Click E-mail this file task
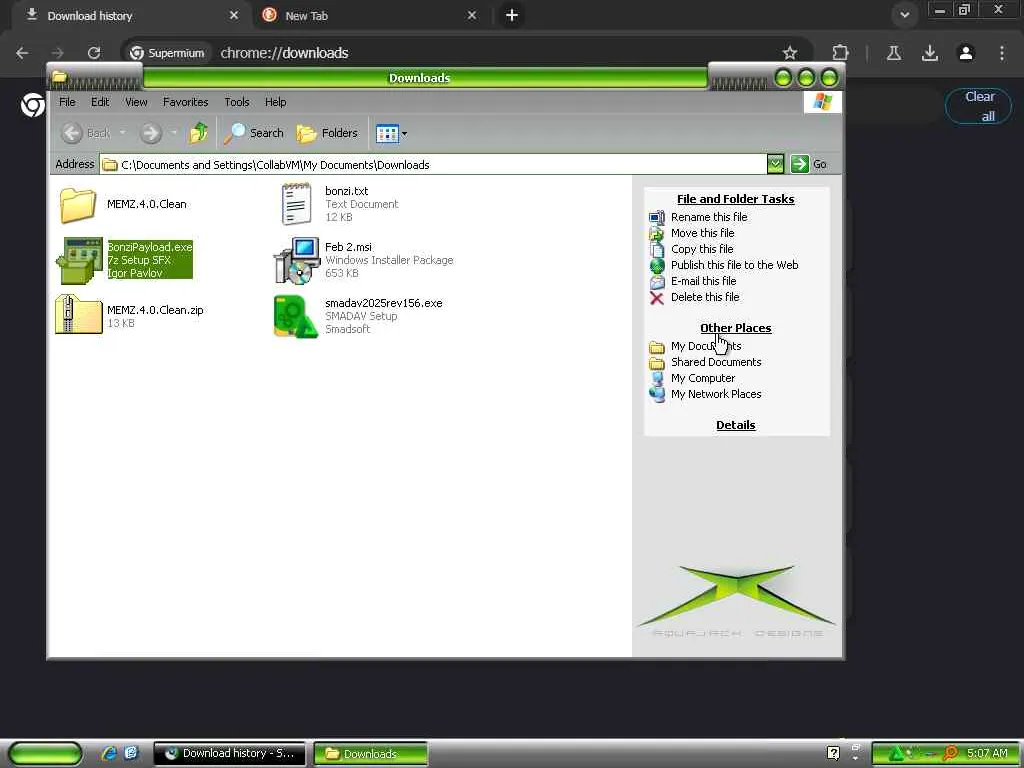1024x768 pixels. point(703,281)
